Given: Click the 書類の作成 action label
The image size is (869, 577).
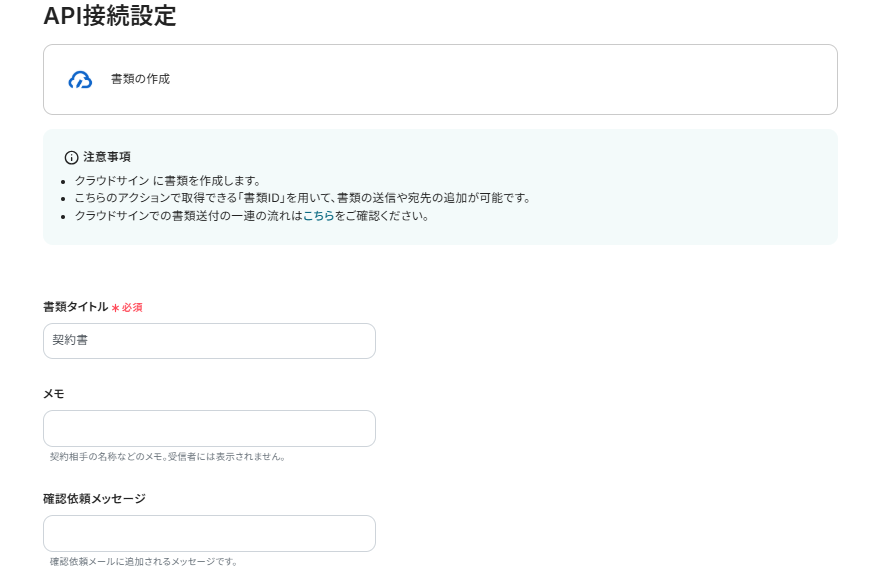Looking at the screenshot, I should [140, 79].
